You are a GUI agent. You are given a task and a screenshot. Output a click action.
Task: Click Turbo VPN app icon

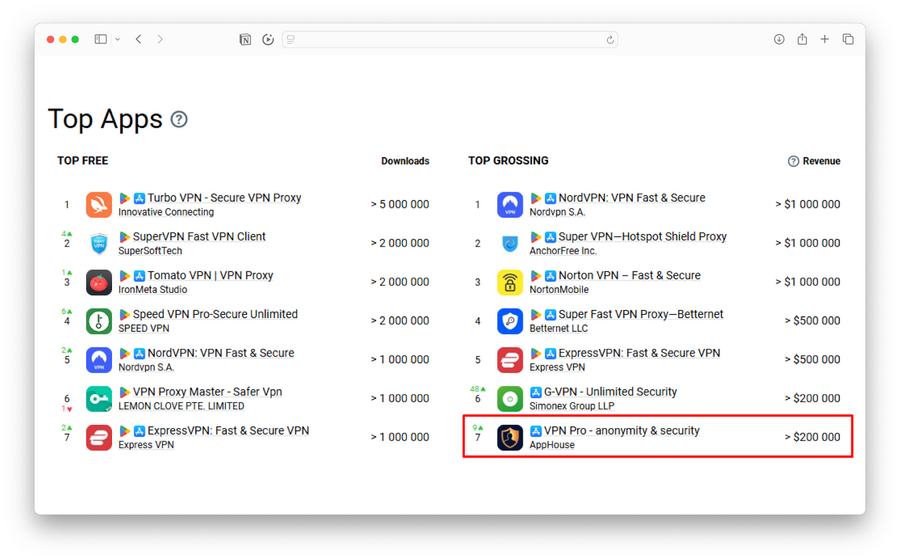click(x=99, y=205)
